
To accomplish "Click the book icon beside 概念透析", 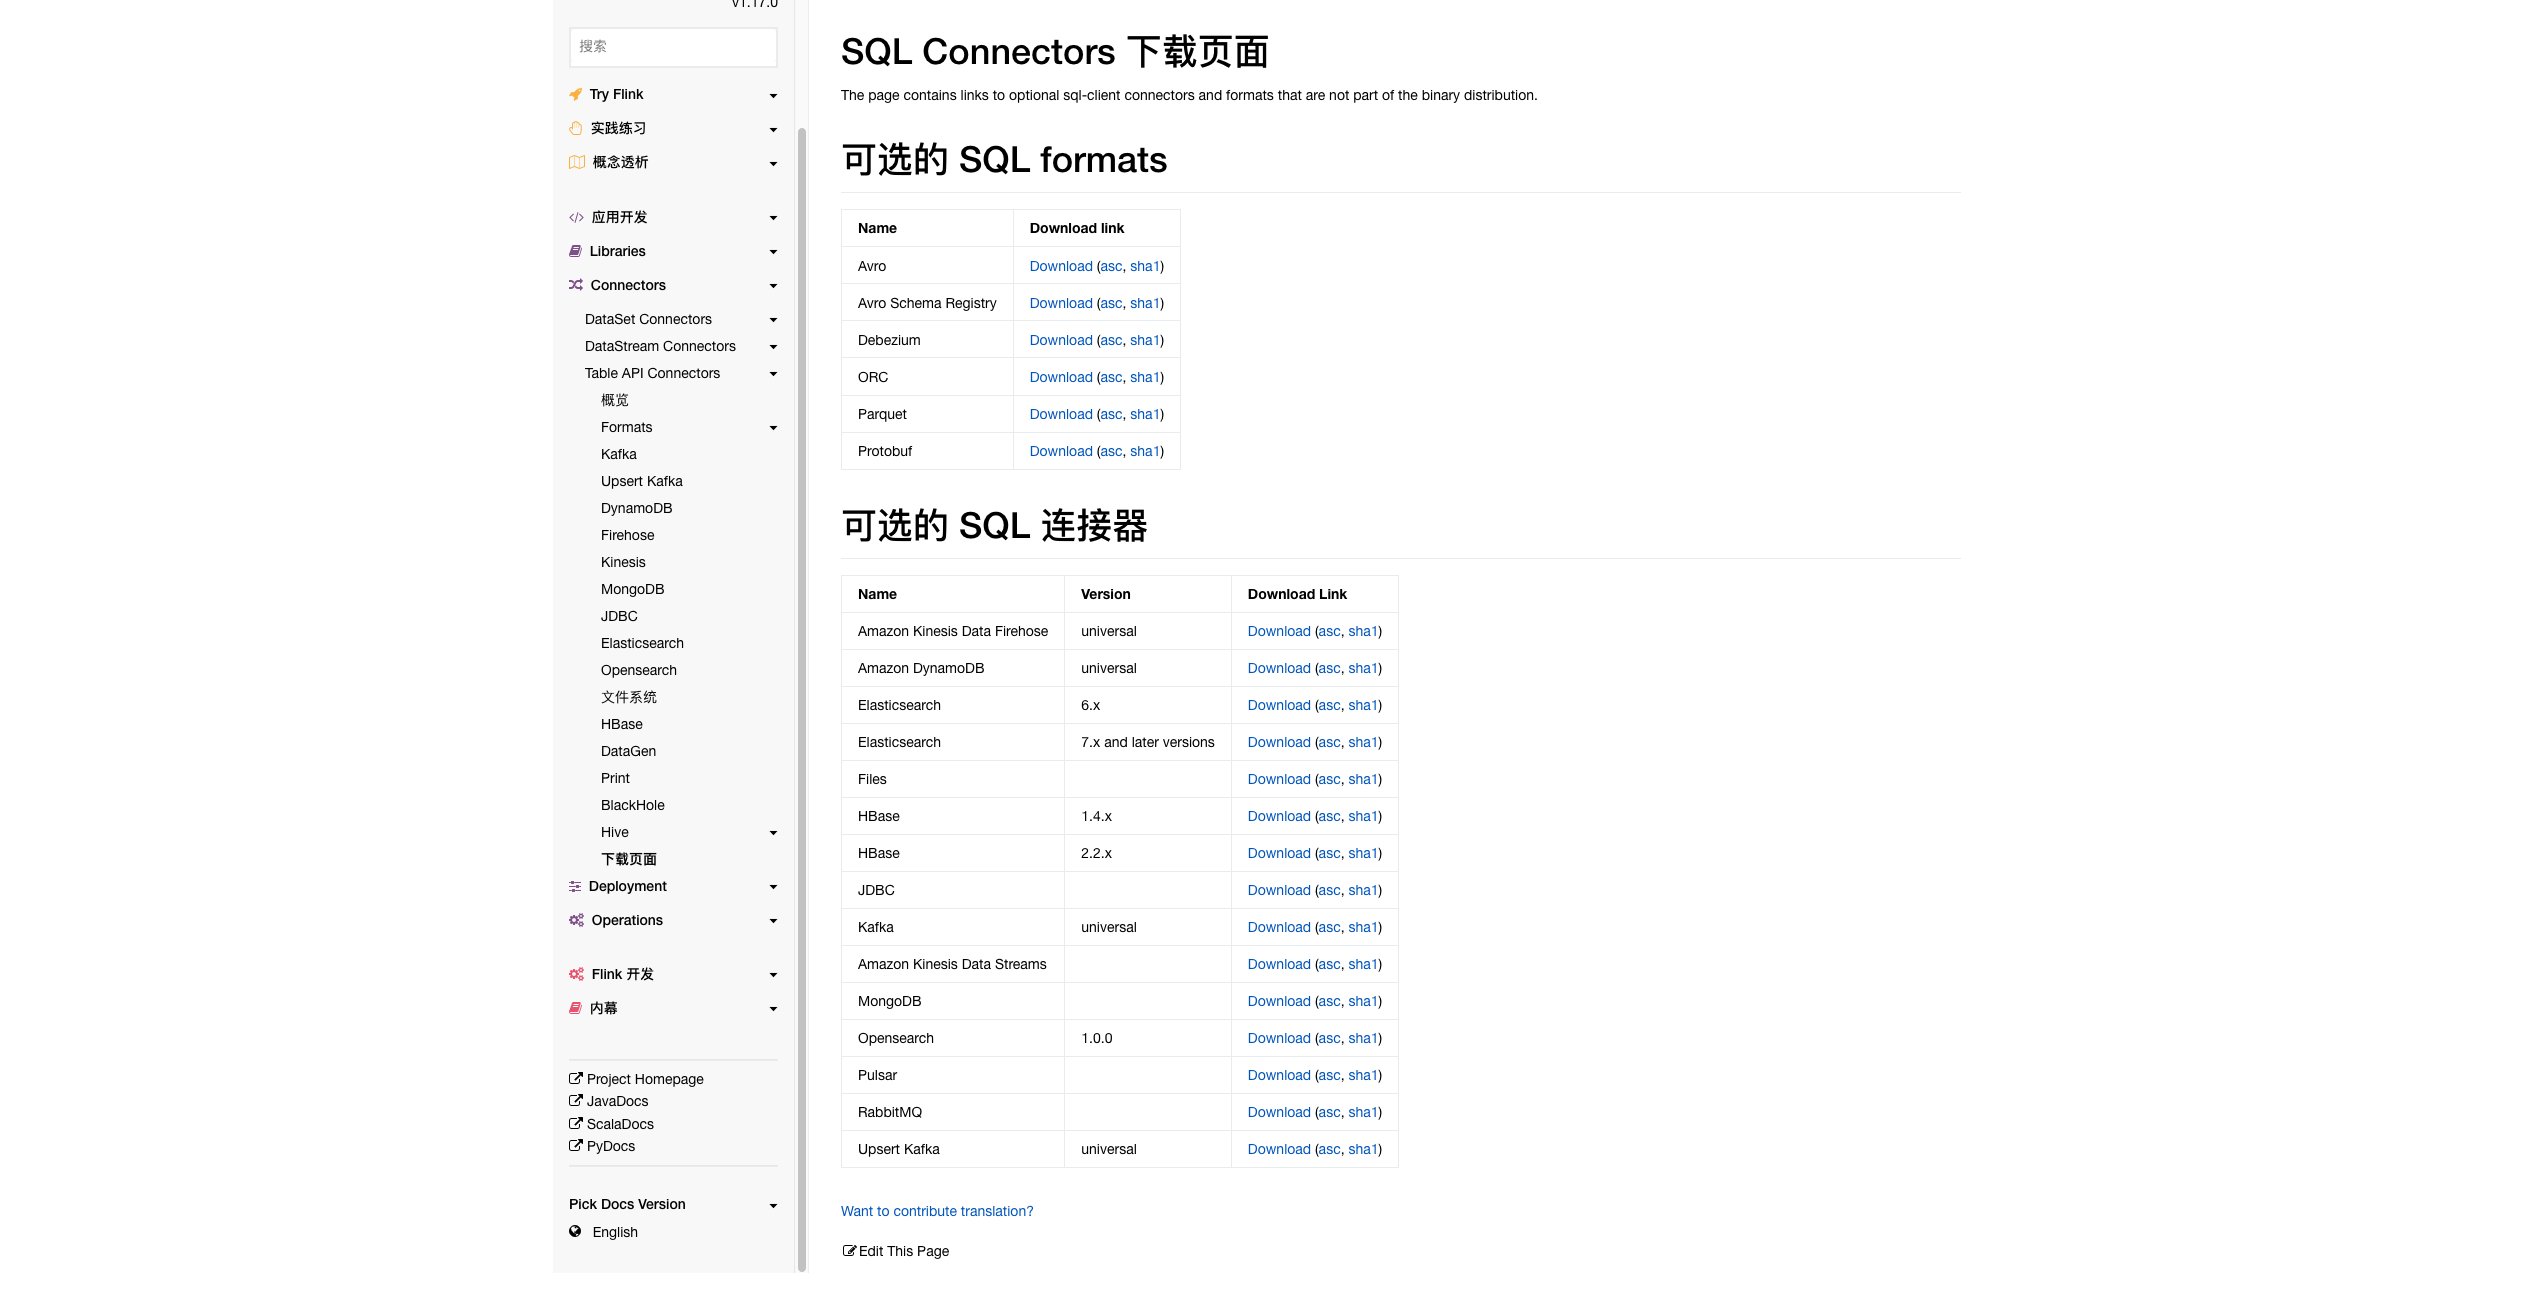I will pos(577,162).
